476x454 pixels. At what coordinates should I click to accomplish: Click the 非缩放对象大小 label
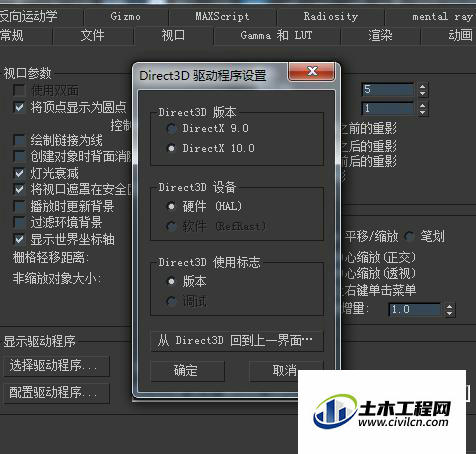point(57,278)
